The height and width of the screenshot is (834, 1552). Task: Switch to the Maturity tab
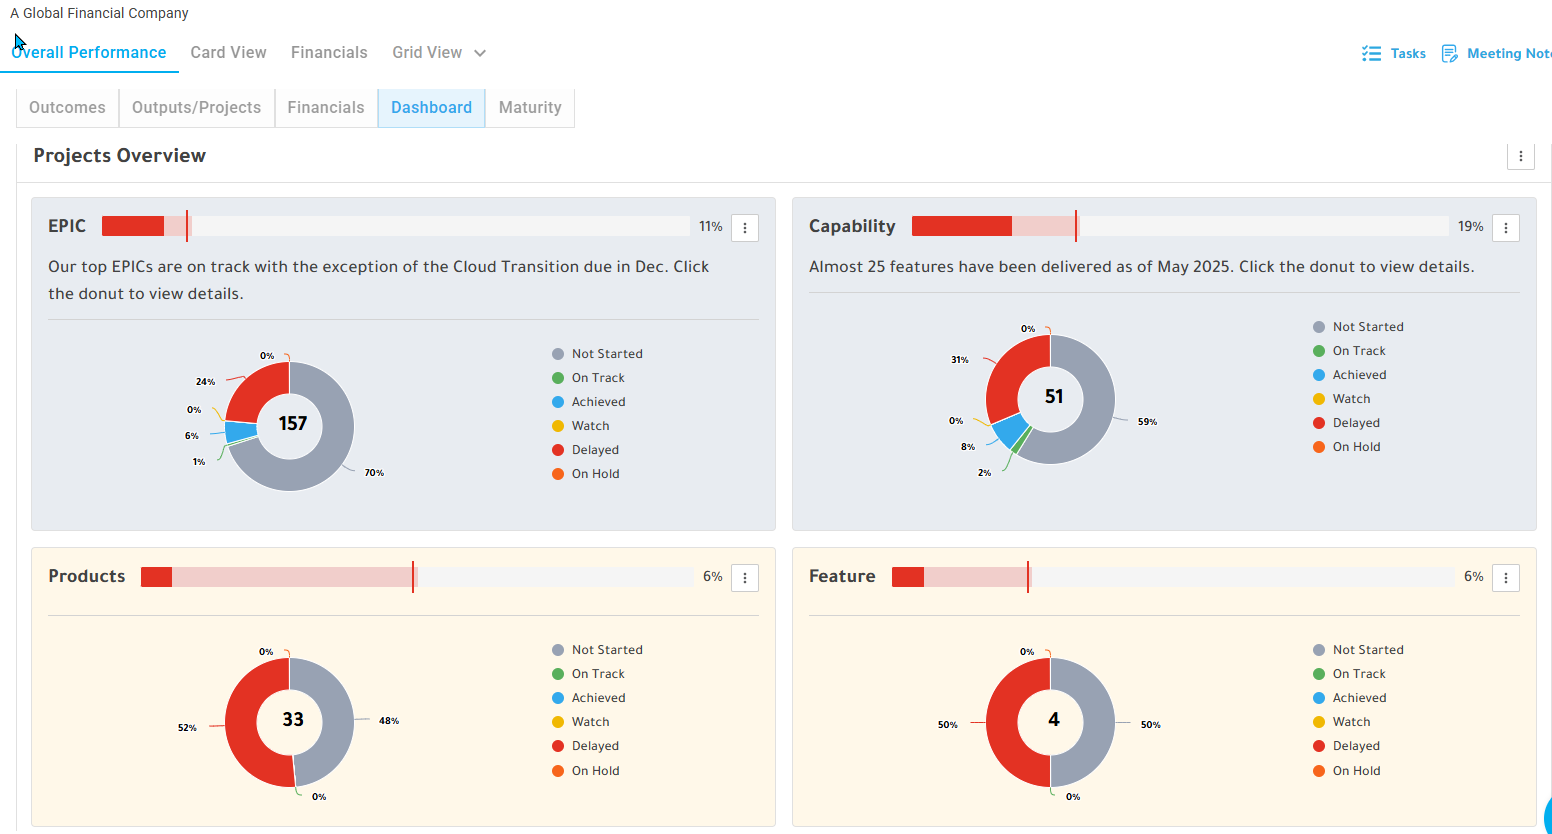click(530, 108)
